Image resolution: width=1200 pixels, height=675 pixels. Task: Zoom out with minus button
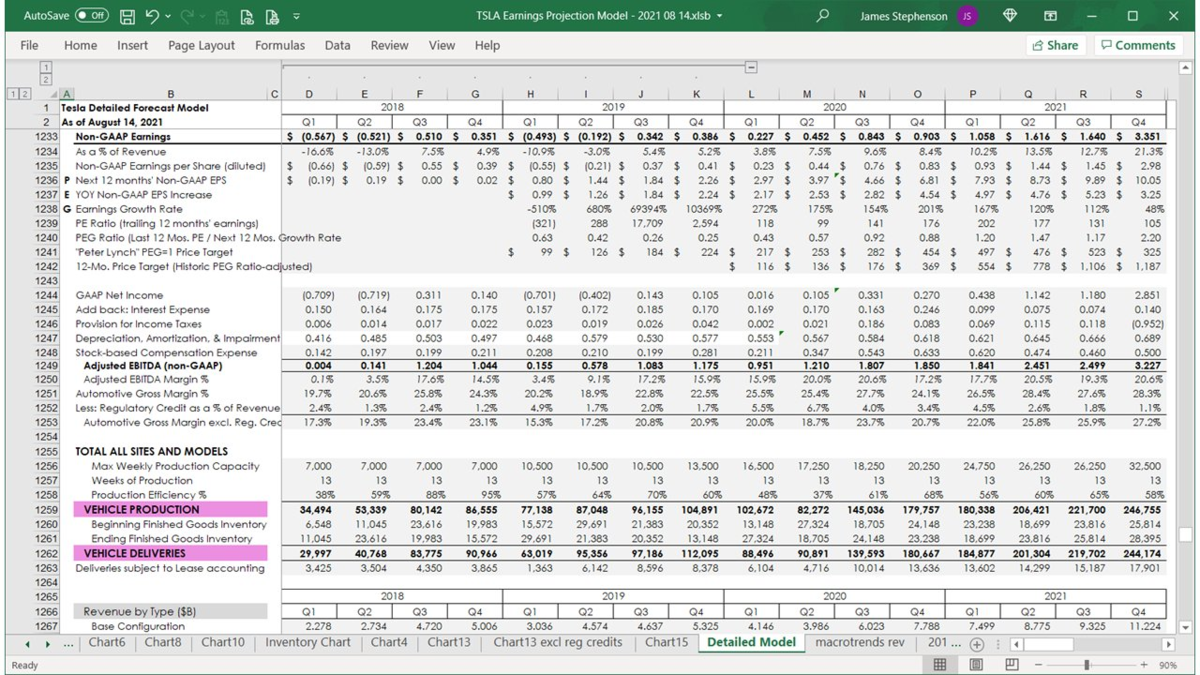(1038, 665)
